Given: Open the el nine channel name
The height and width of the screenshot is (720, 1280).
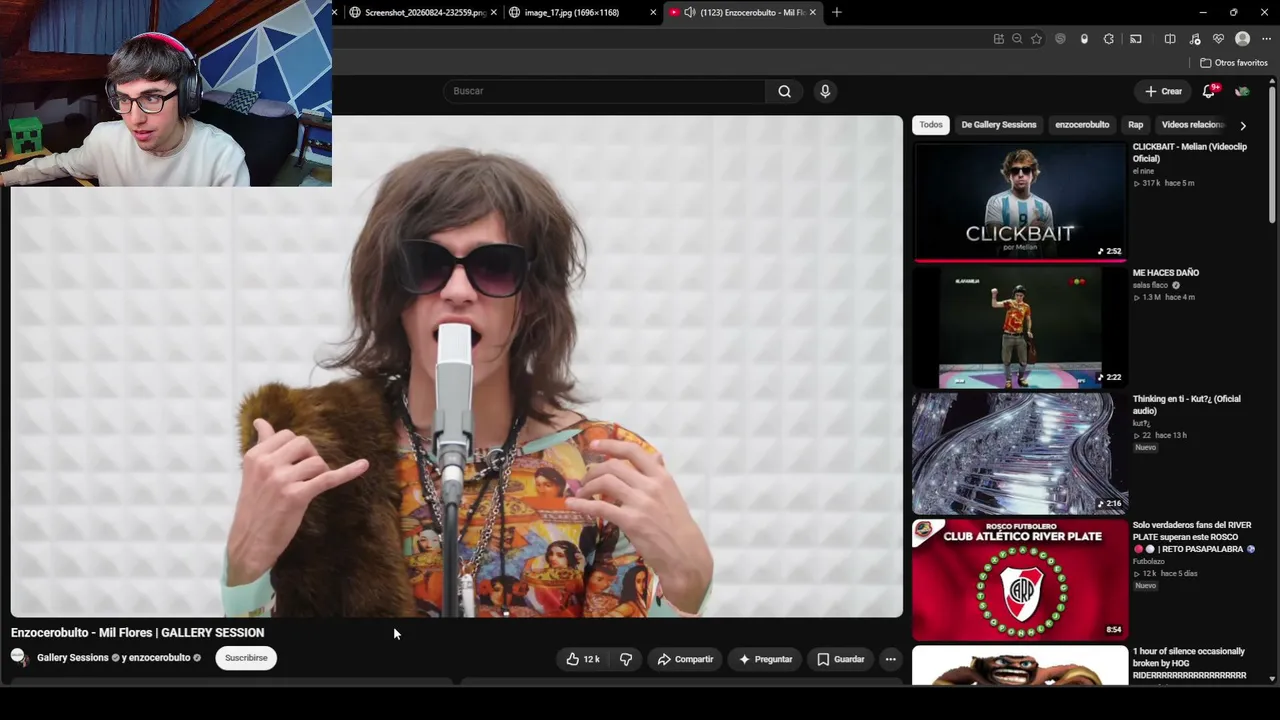Looking at the screenshot, I should coord(1143,171).
